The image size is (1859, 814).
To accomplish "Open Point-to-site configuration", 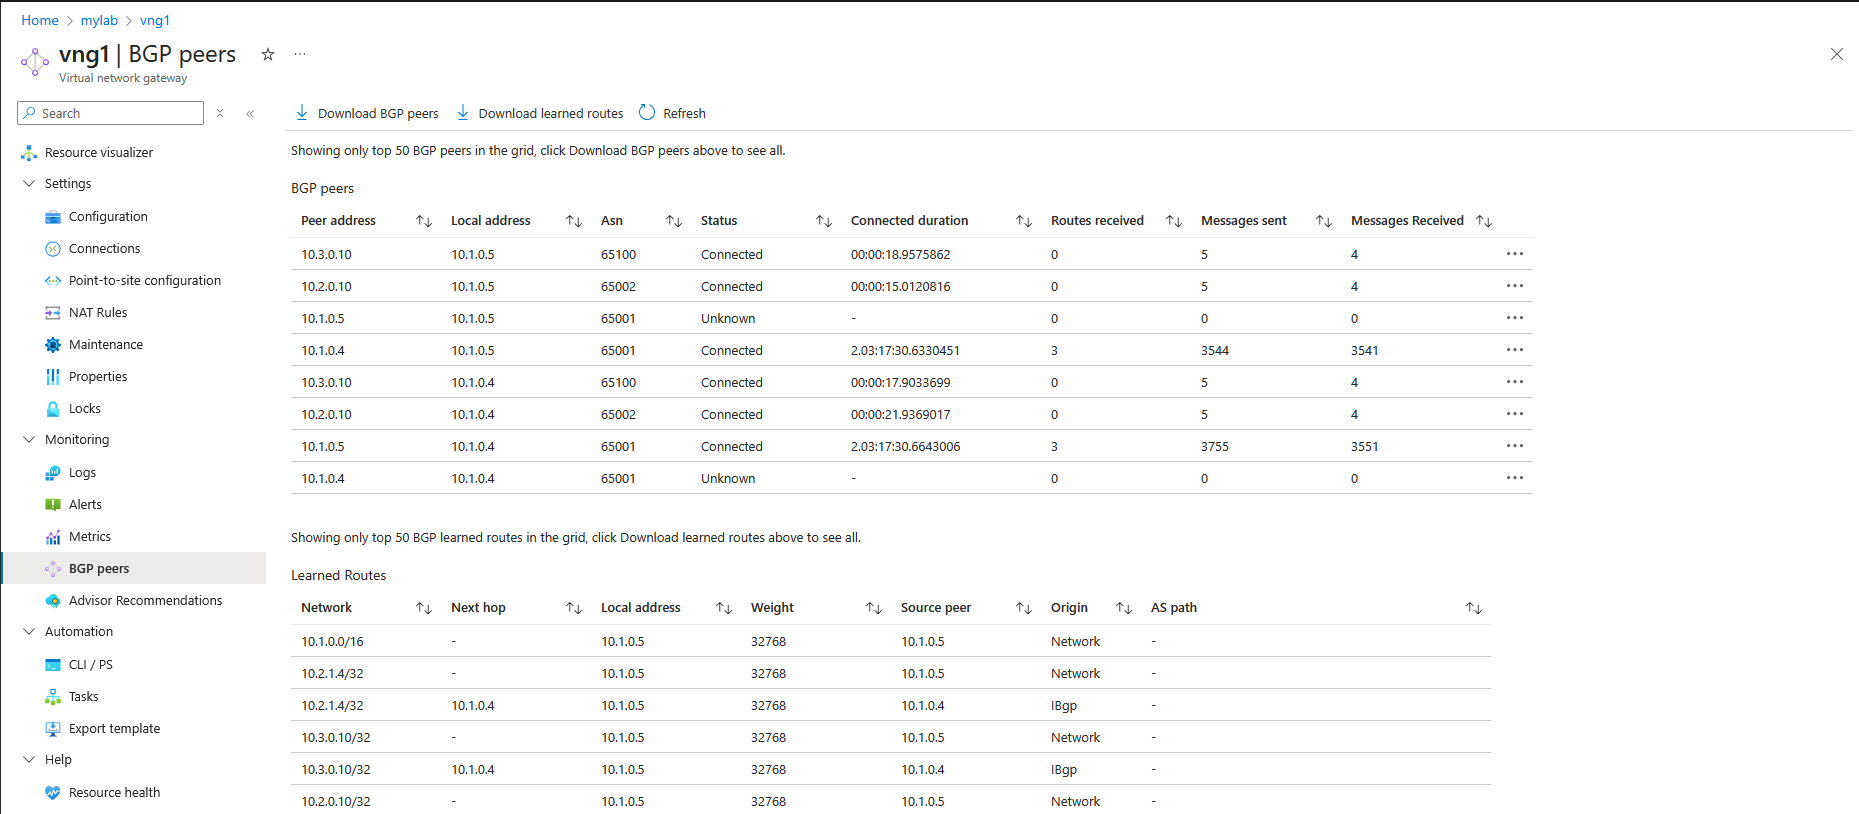I will (144, 281).
